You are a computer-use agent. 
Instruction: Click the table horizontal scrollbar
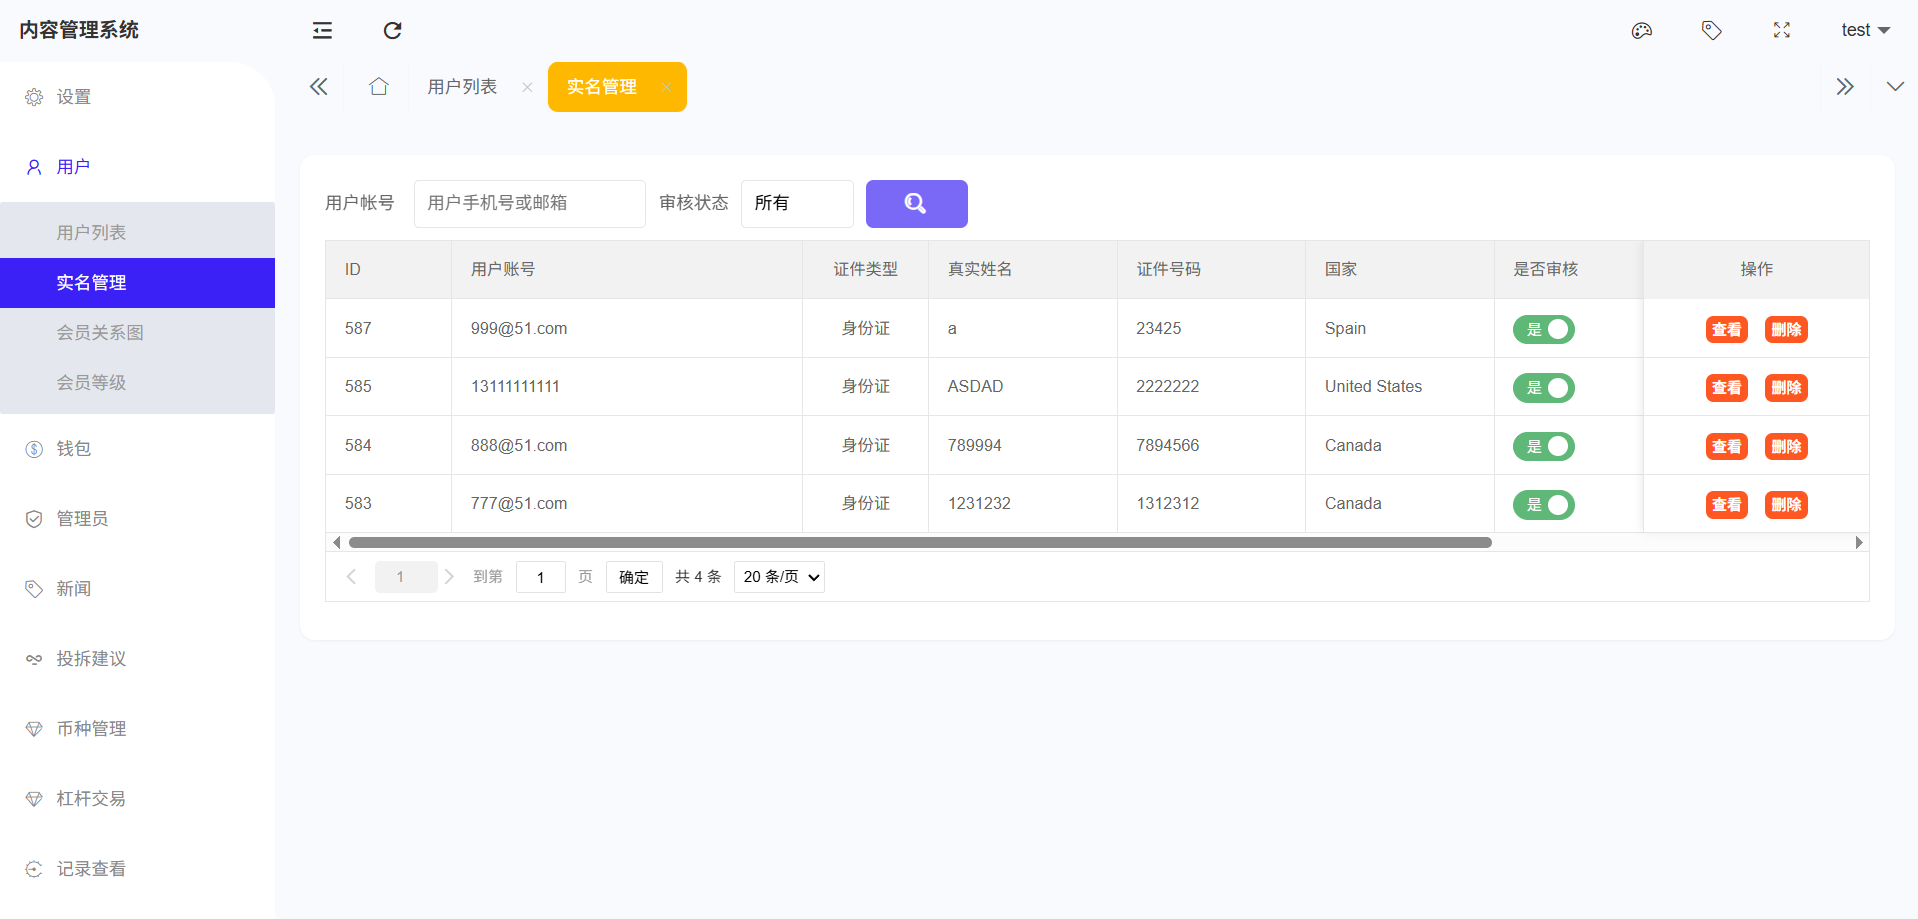tap(919, 543)
